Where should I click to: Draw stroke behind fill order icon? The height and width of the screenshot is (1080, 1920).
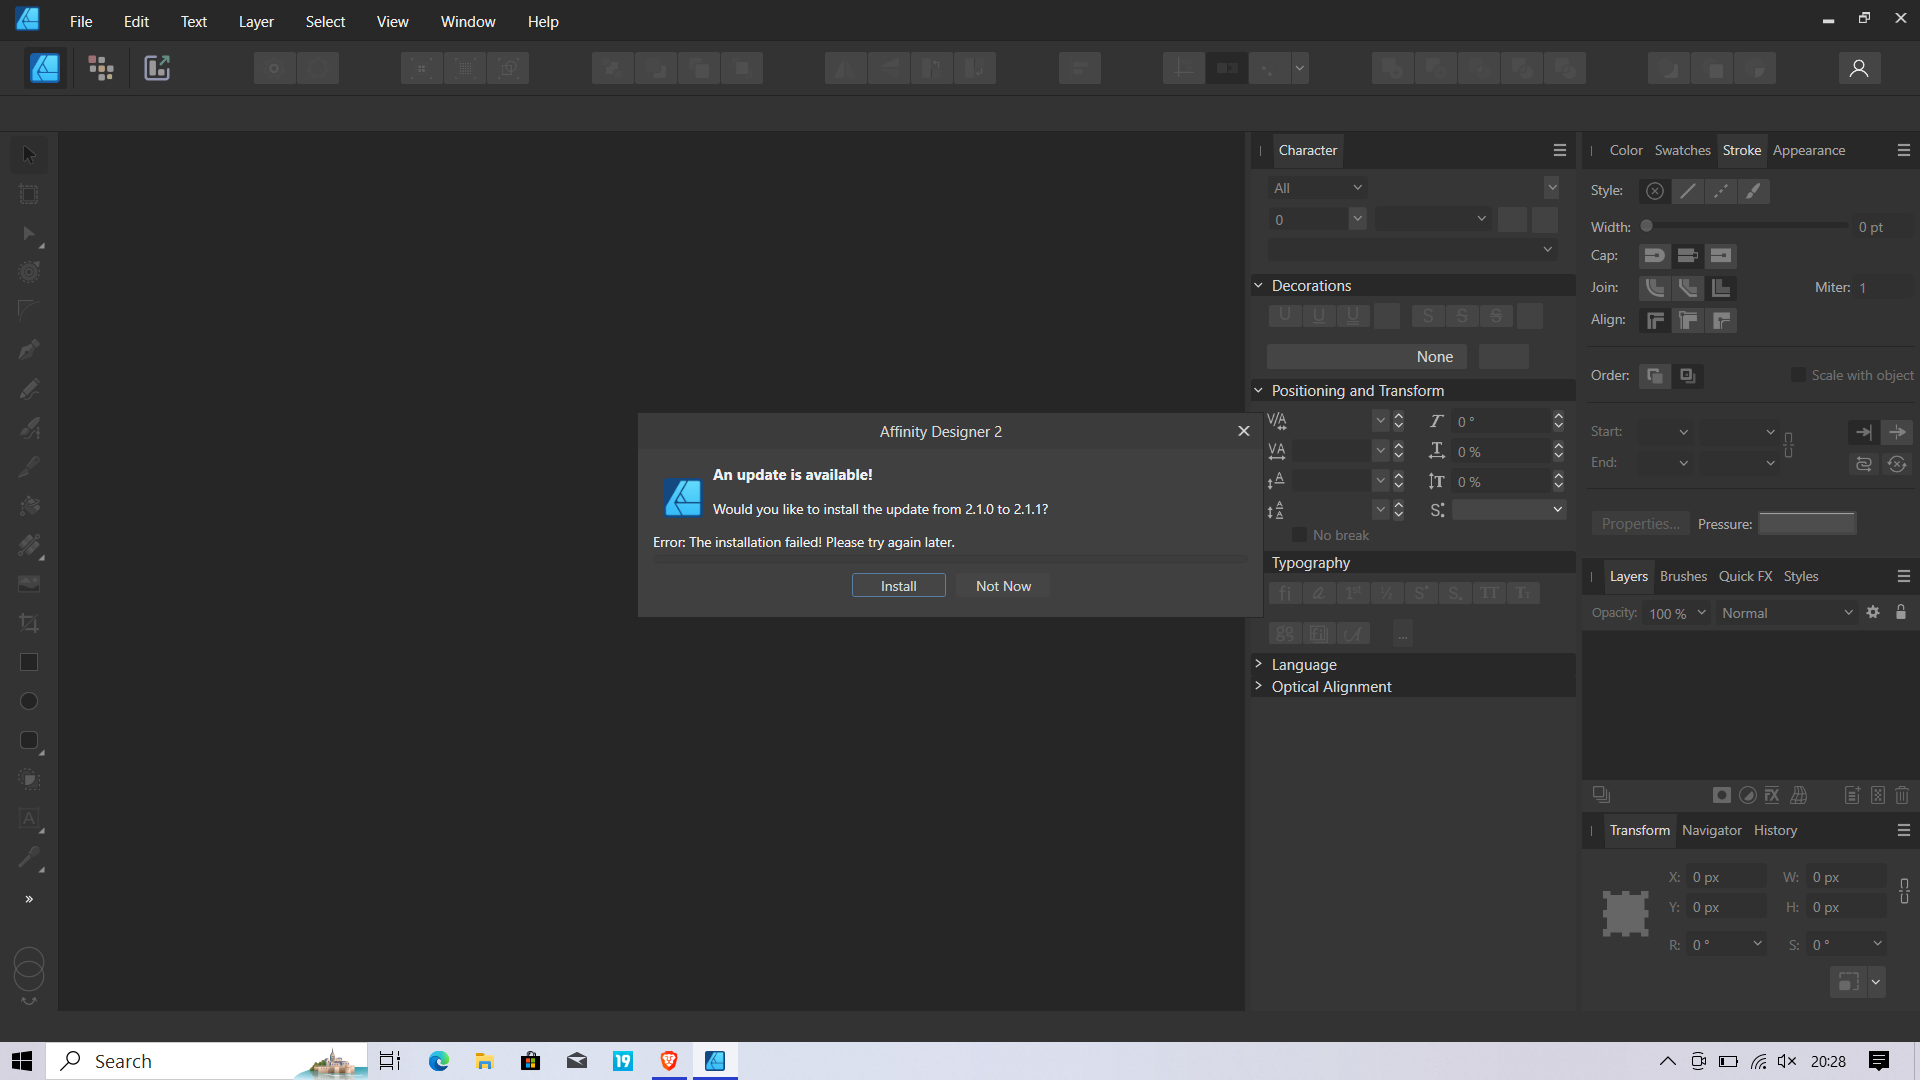(x=1655, y=376)
